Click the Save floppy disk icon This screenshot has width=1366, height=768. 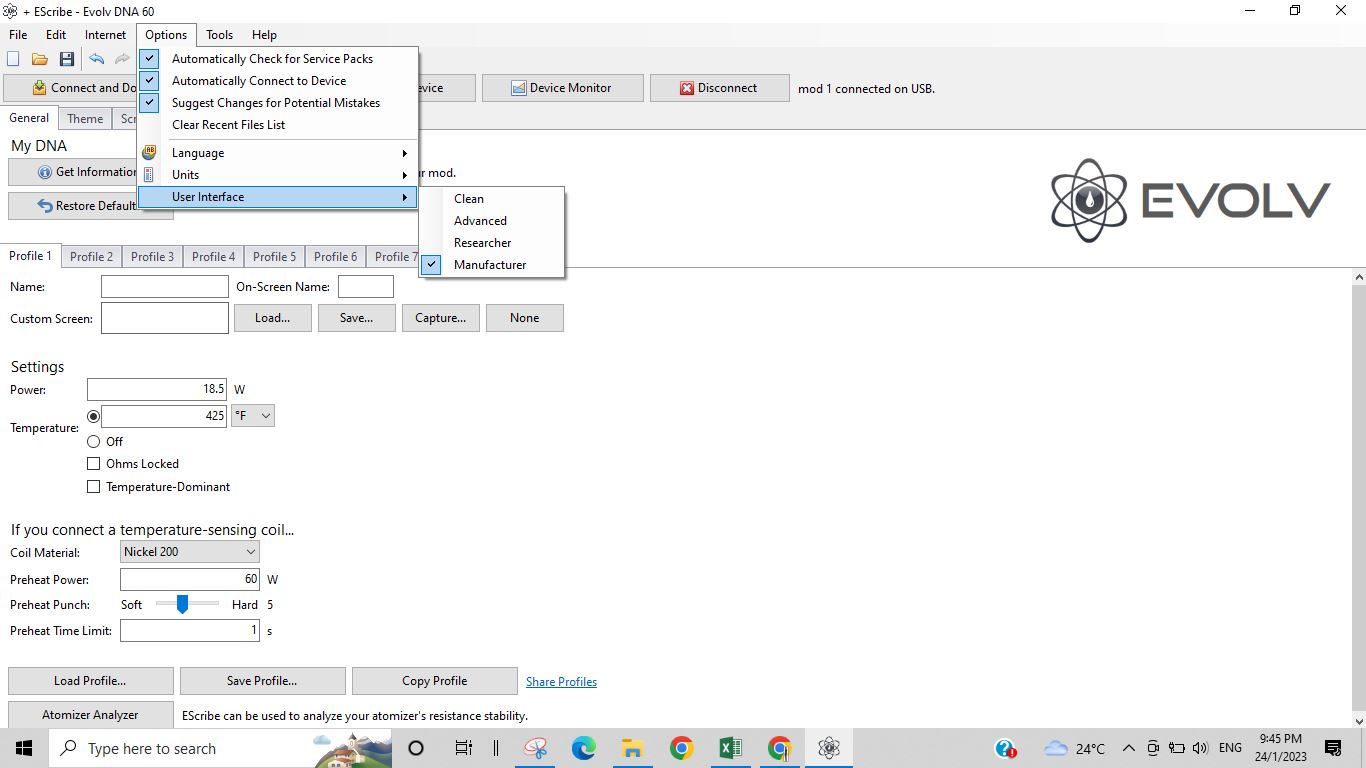coord(67,60)
